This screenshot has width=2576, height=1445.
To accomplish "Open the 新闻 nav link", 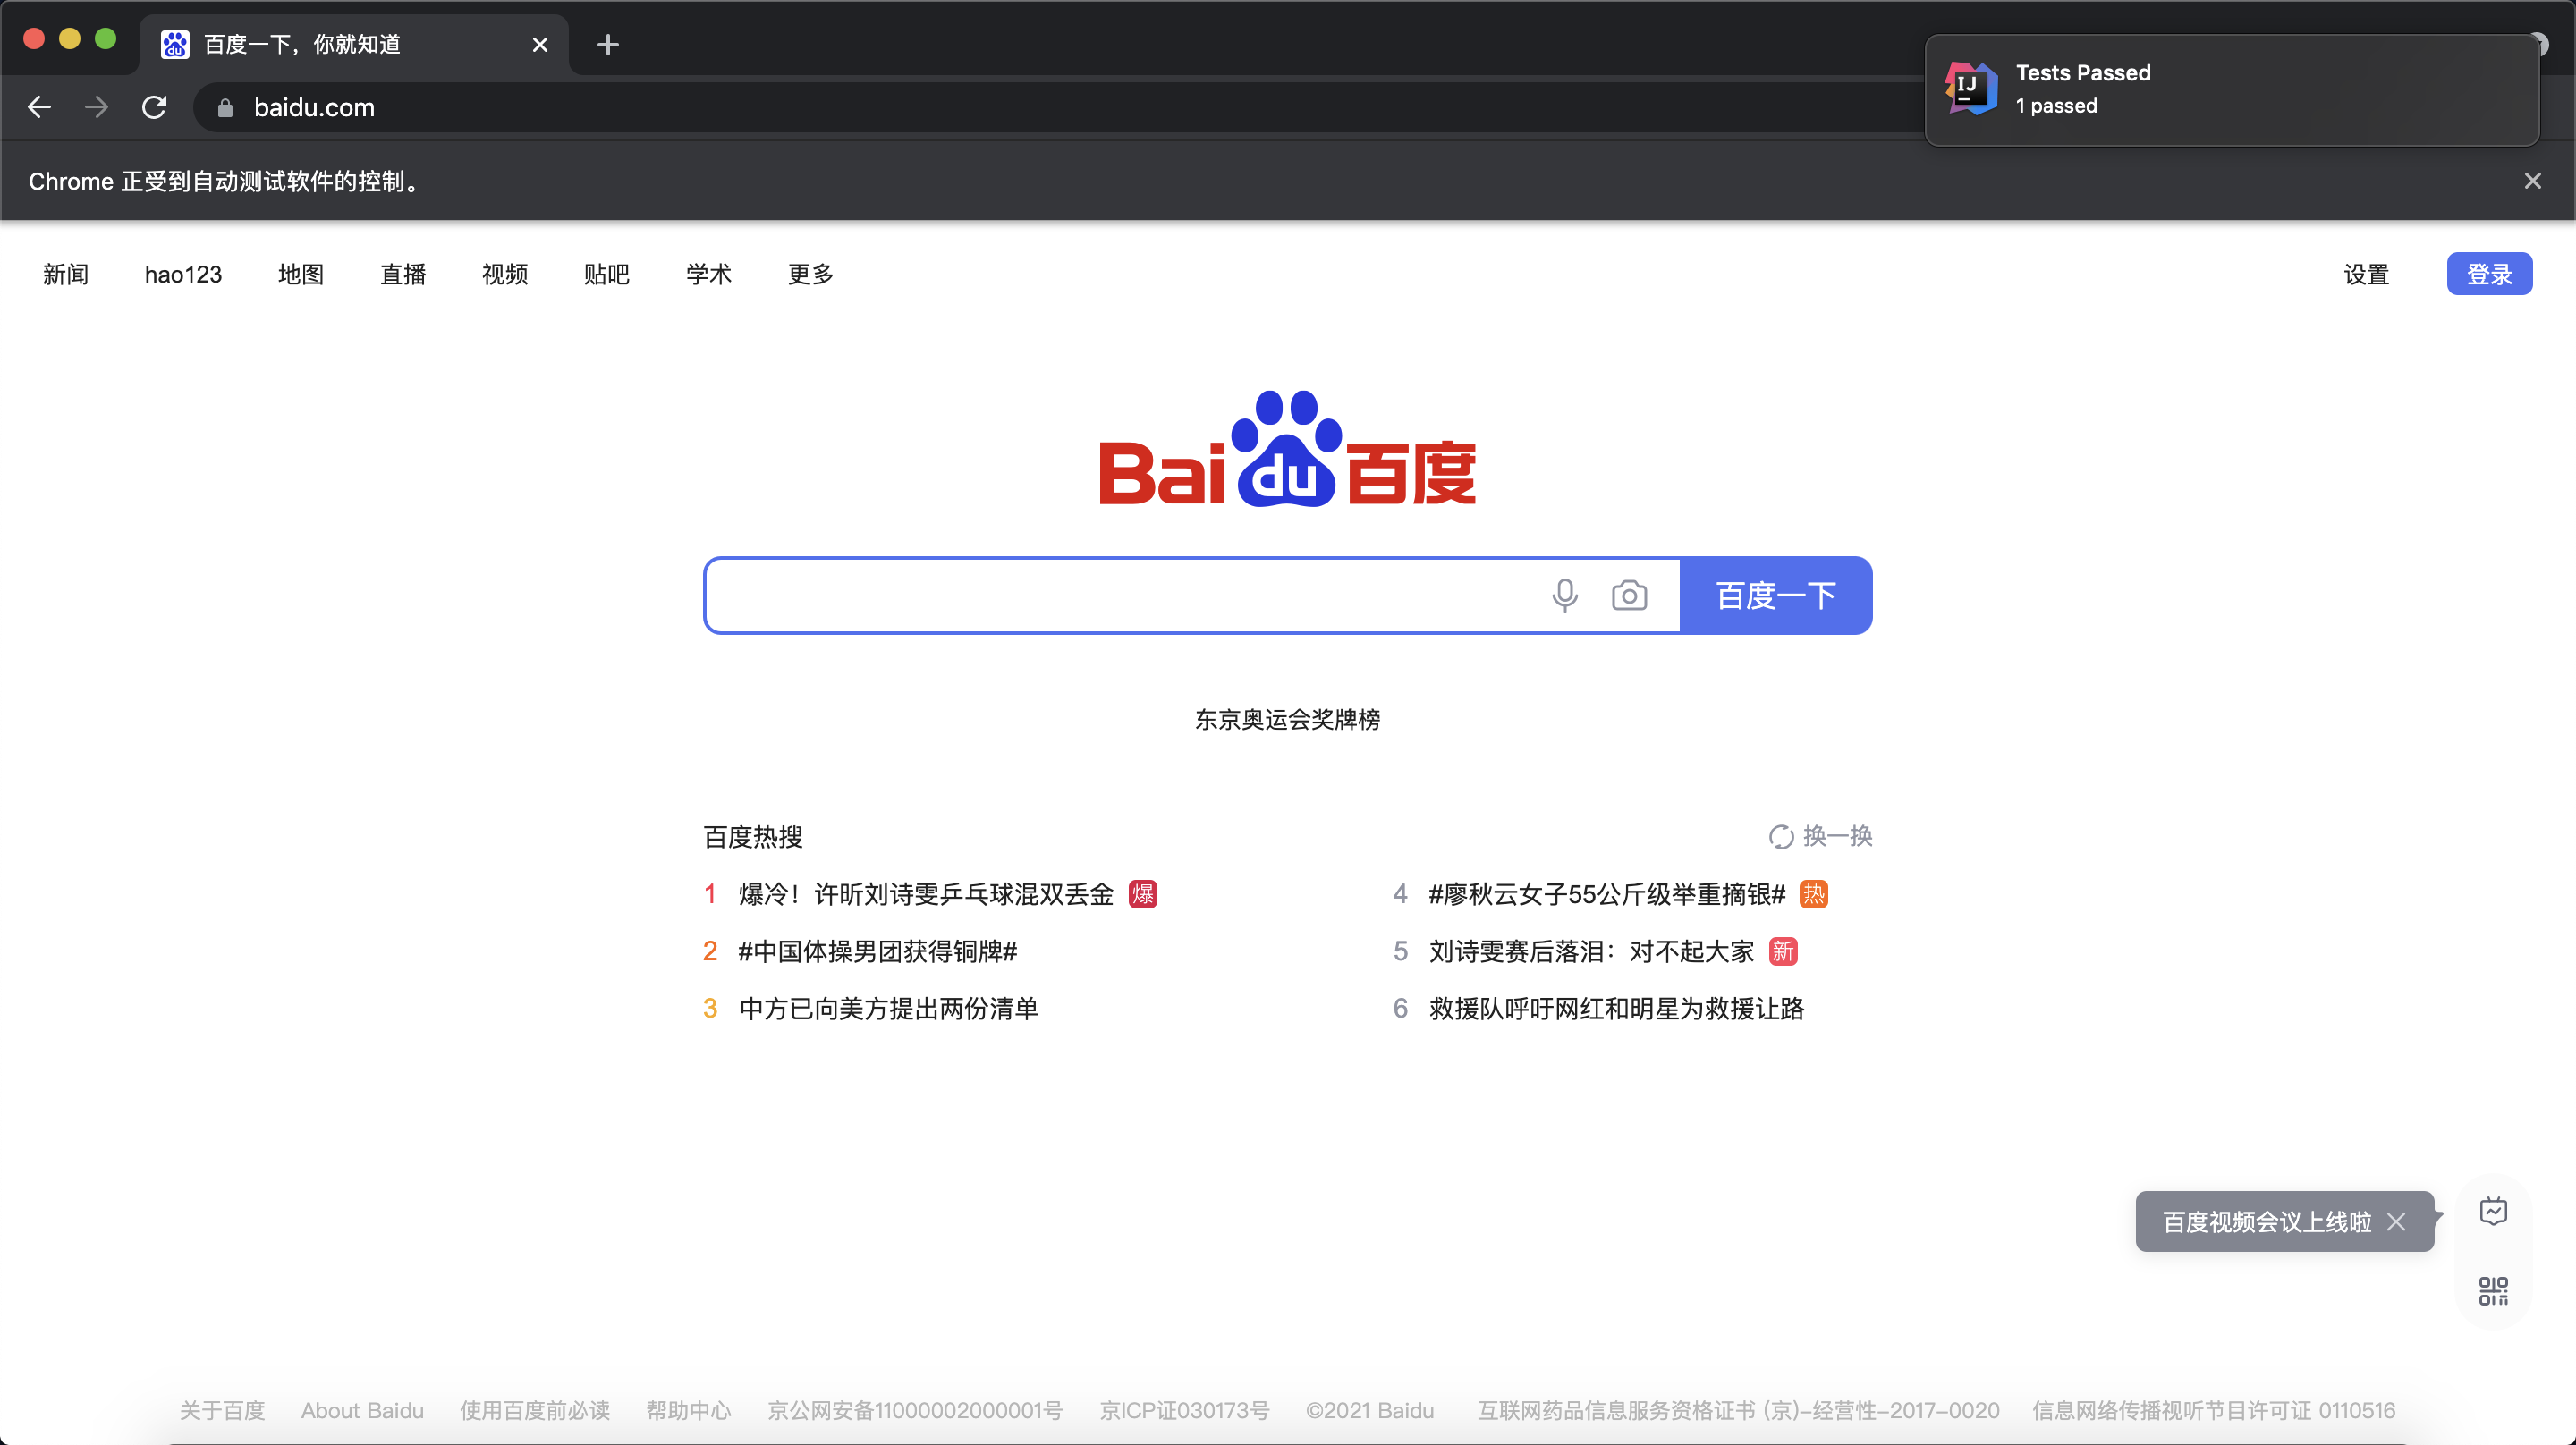I will pyautogui.click(x=66, y=274).
